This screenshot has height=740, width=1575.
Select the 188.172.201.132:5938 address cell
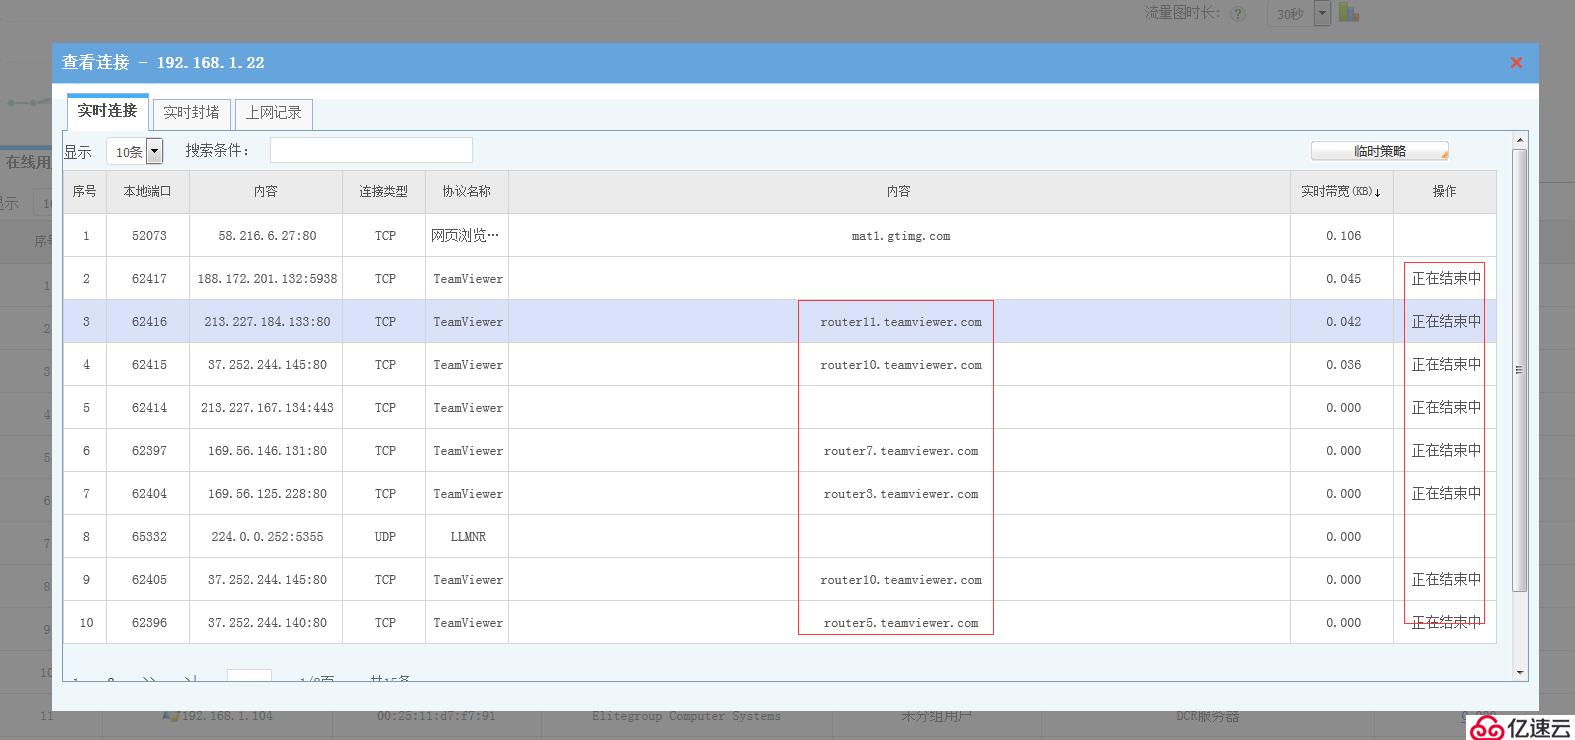(x=267, y=279)
